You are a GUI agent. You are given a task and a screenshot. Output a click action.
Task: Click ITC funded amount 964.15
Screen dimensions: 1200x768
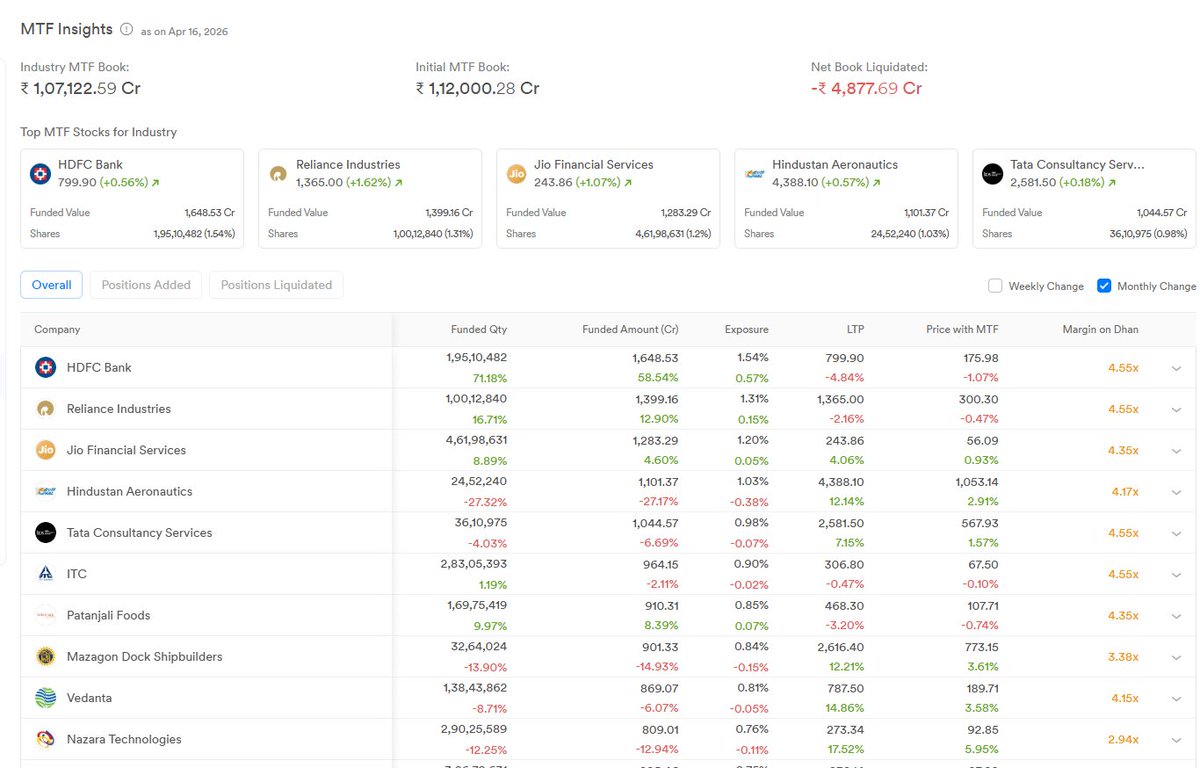[x=659, y=564]
